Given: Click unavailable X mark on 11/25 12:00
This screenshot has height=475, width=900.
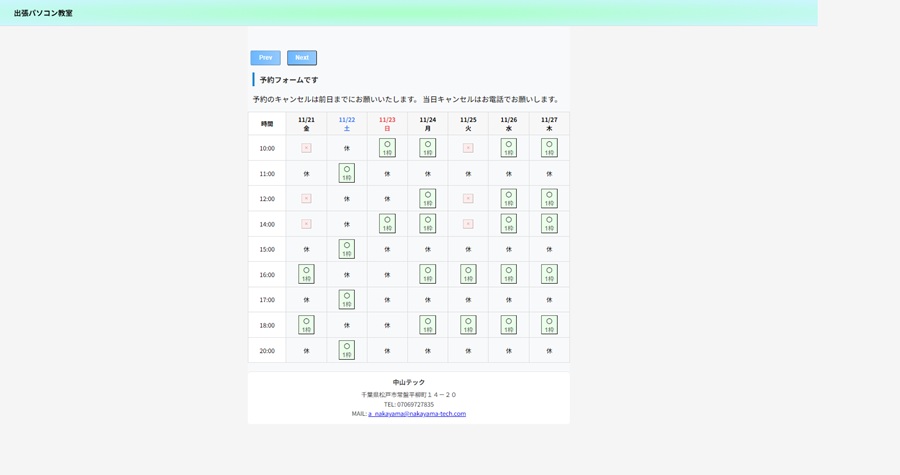Looking at the screenshot, I should [468, 199].
